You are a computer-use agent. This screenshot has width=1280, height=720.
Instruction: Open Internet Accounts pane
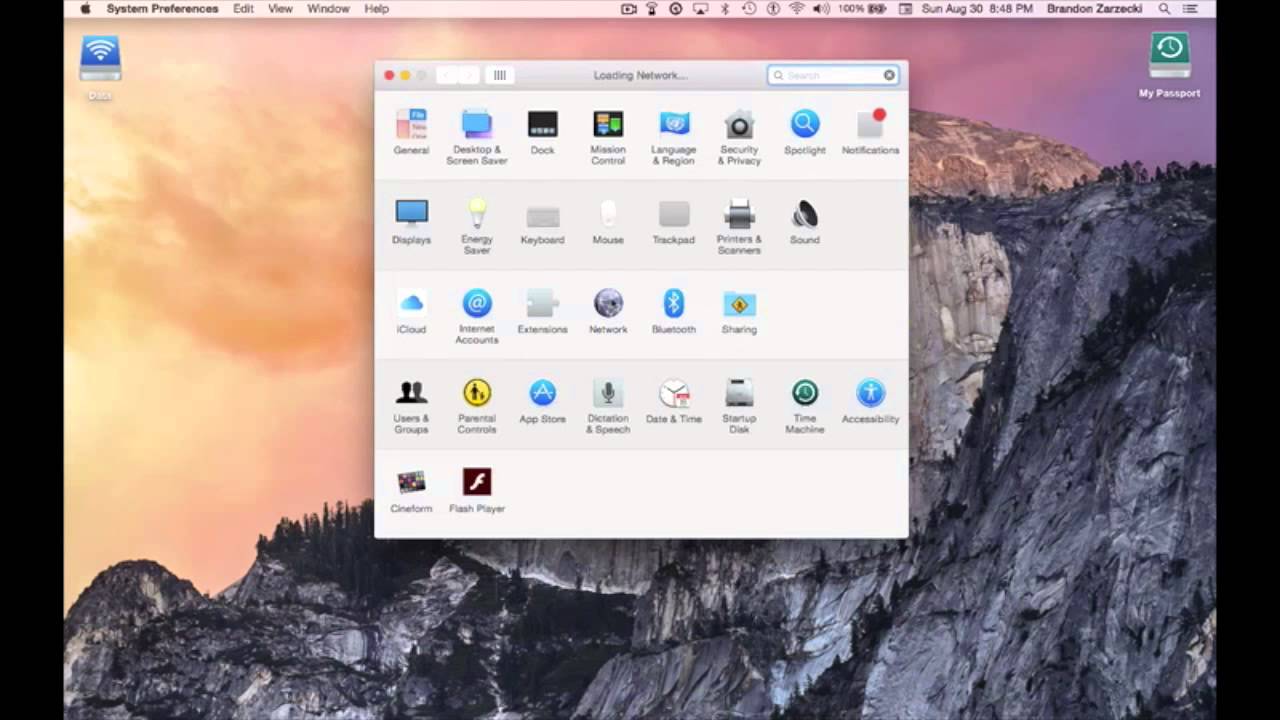tap(477, 317)
